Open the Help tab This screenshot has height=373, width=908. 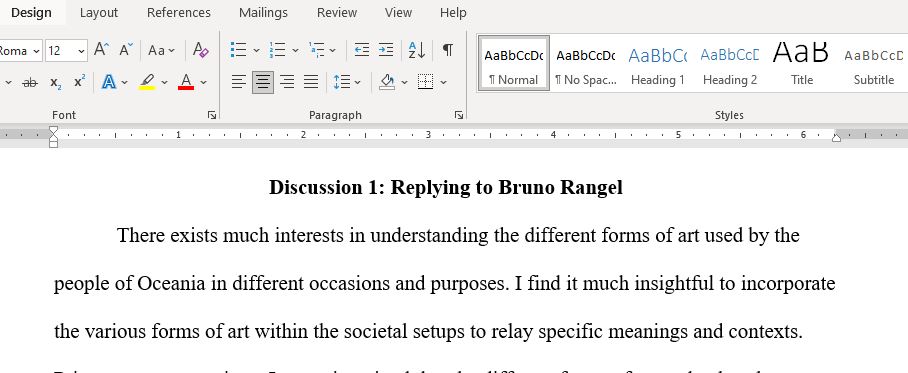point(453,12)
